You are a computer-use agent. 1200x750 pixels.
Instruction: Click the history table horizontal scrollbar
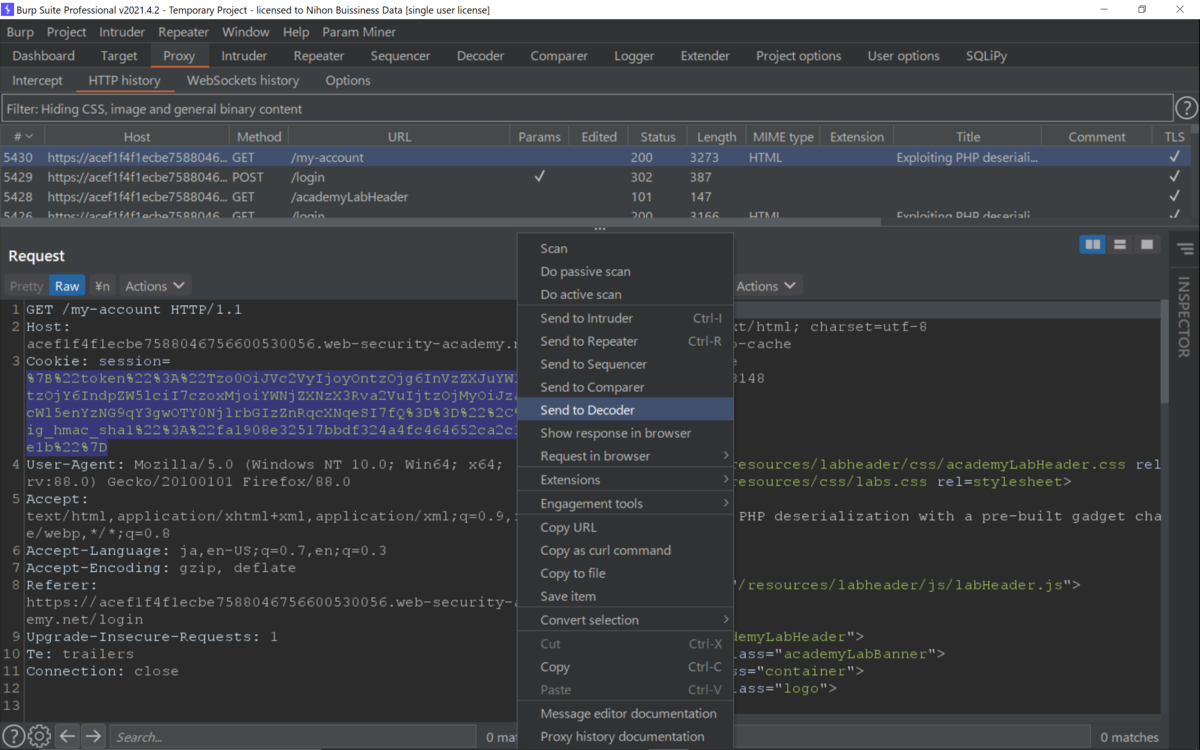441,222
